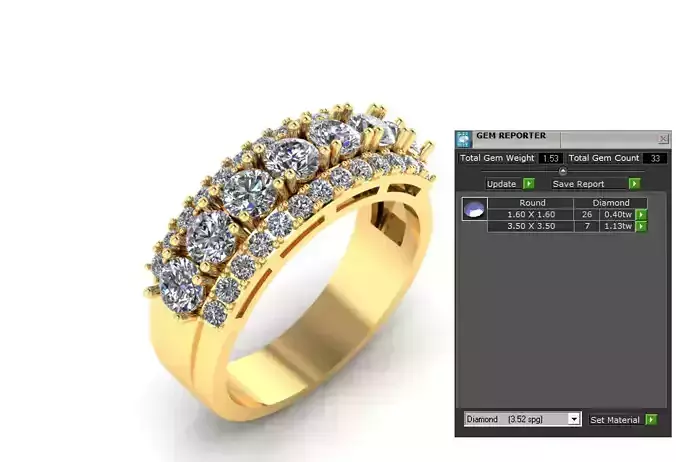Click green arrow in the 1.13tw row
Screen dimensions: 676x462
coord(641,226)
